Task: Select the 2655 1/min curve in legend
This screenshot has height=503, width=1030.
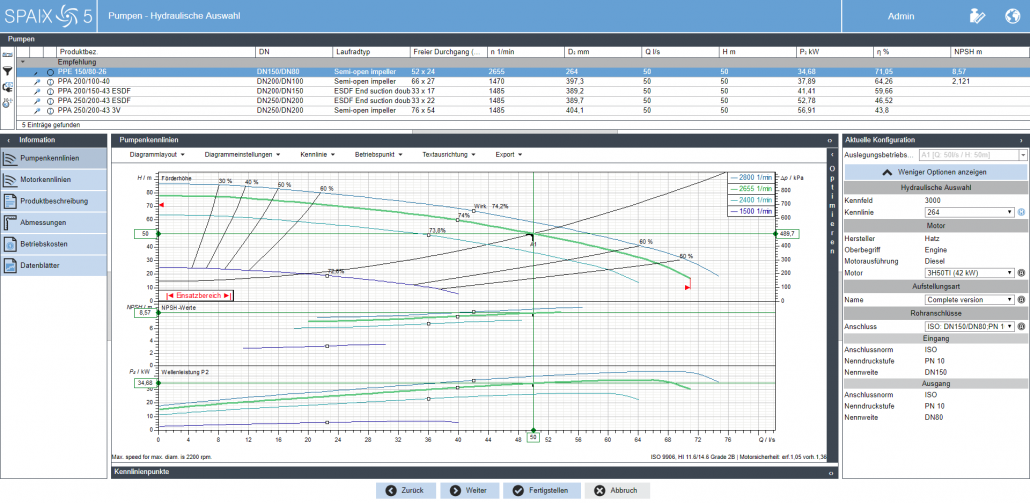Action: (750, 188)
